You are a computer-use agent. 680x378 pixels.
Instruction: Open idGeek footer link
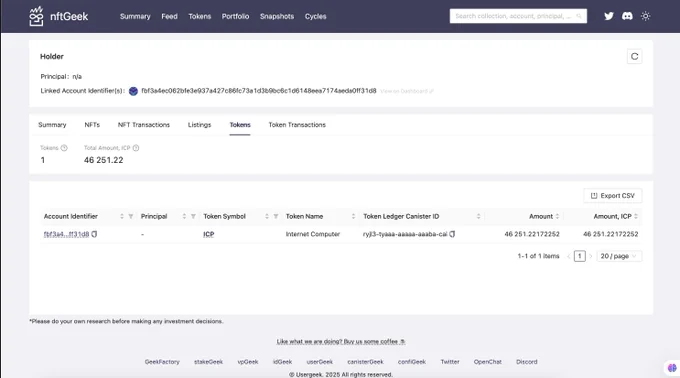pos(282,362)
